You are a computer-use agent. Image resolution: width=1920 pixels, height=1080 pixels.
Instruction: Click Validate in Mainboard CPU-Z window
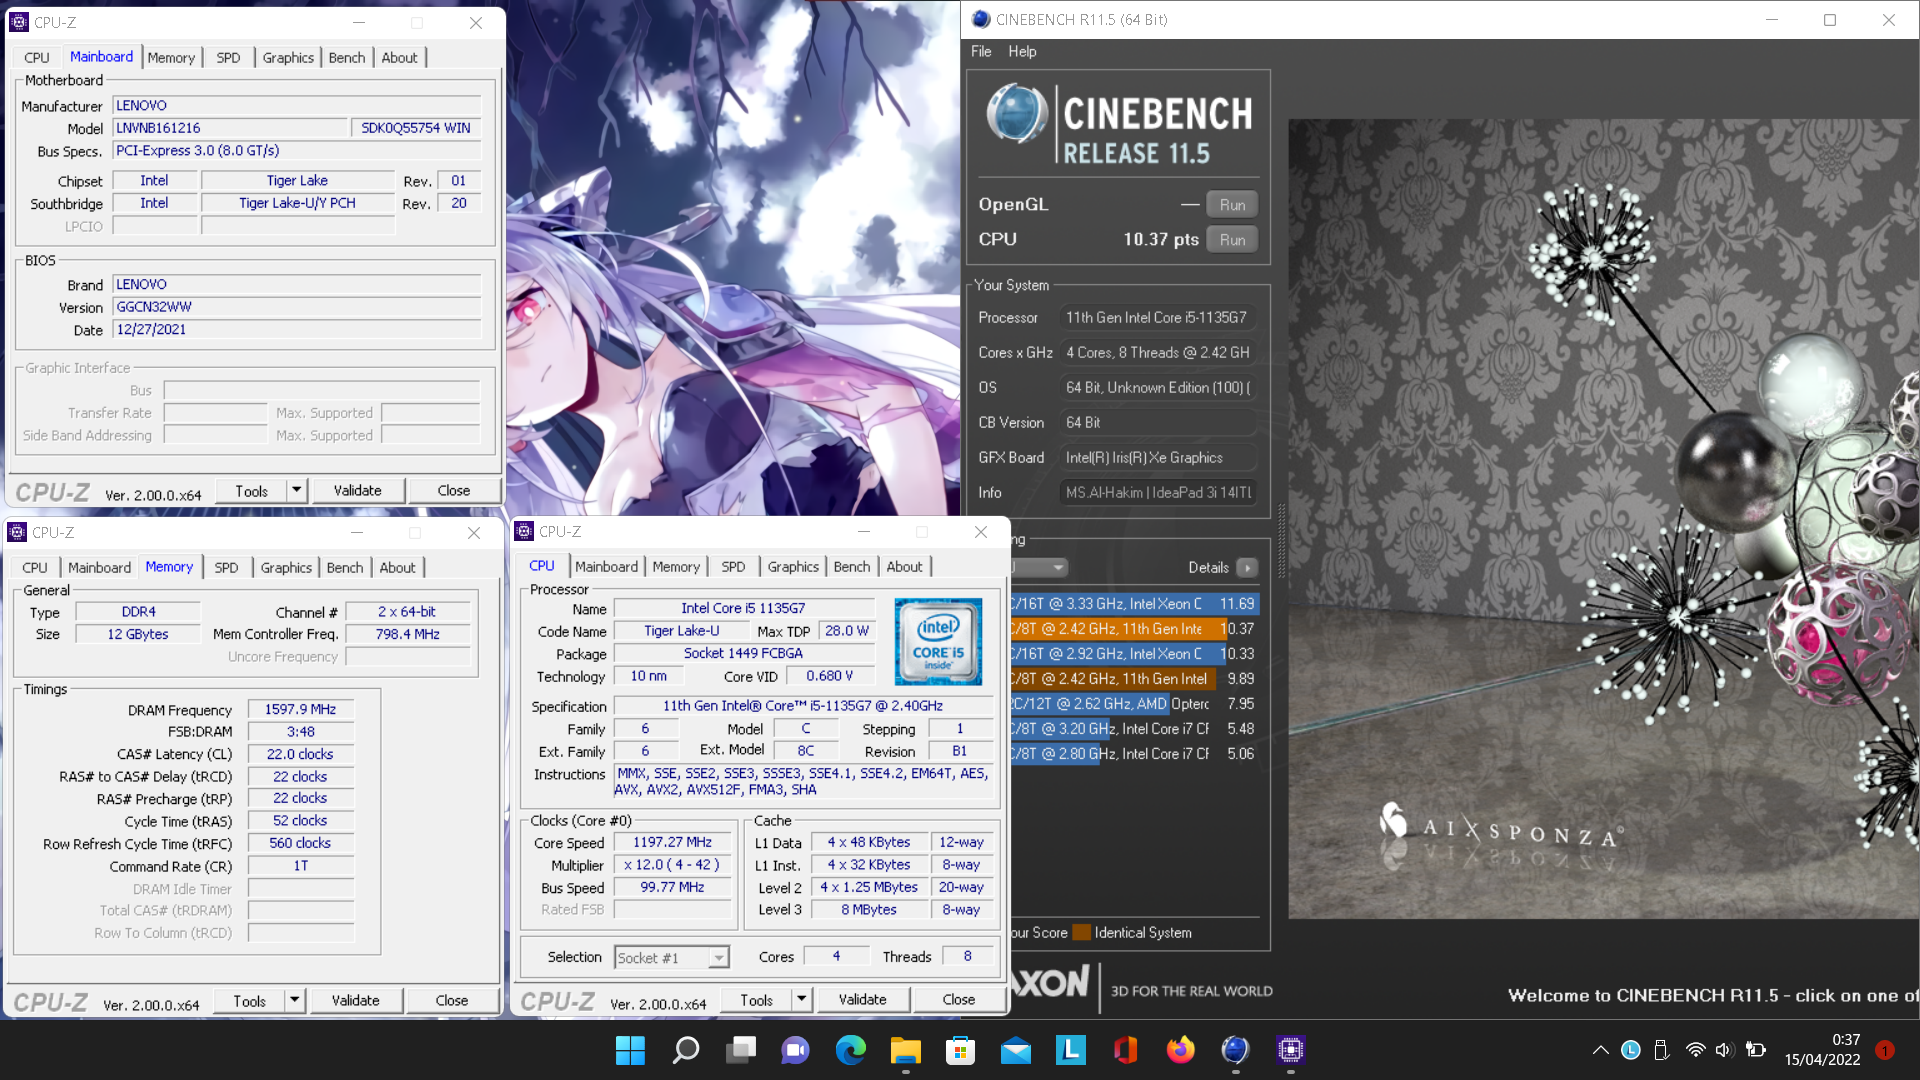click(x=357, y=490)
